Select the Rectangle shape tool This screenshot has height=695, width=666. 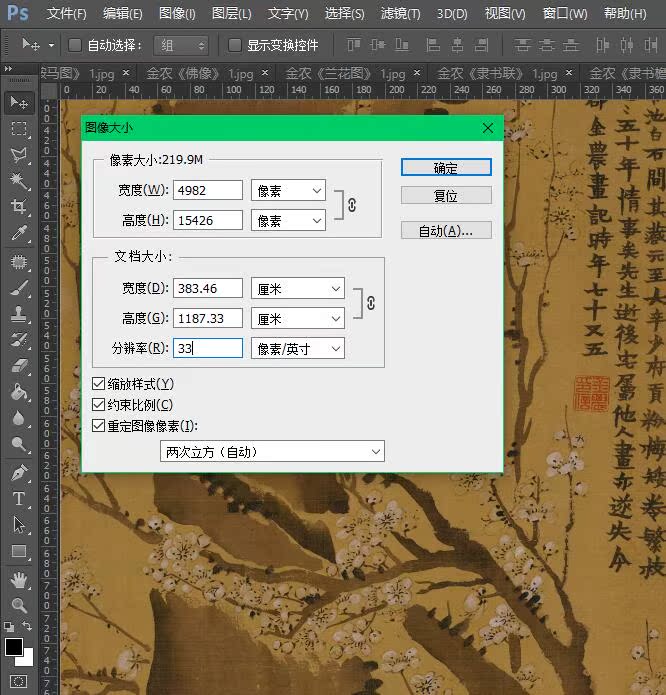pos(19,551)
